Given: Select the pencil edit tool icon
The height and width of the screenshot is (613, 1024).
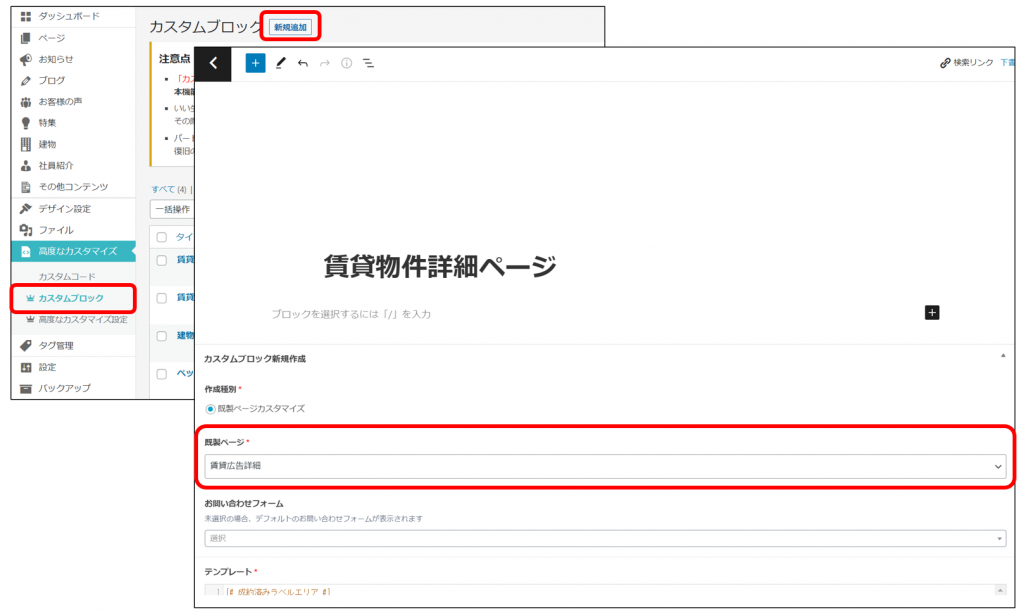Looking at the screenshot, I should (280, 63).
